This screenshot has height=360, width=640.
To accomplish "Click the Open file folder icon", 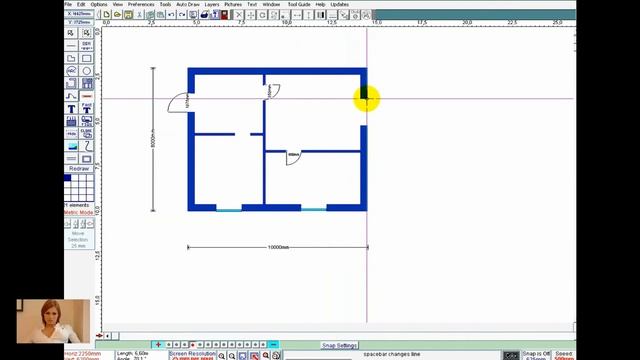I will coord(117,15).
